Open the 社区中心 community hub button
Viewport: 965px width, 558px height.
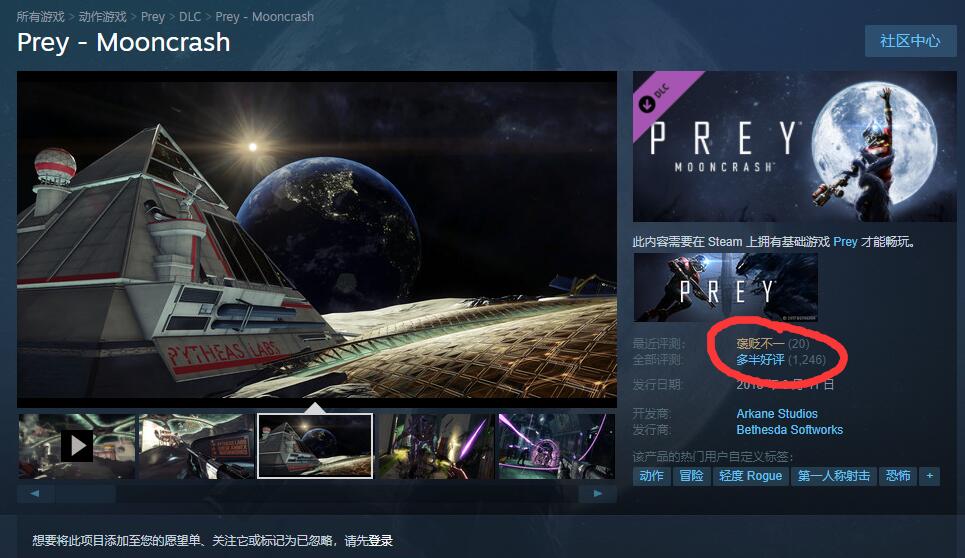910,41
